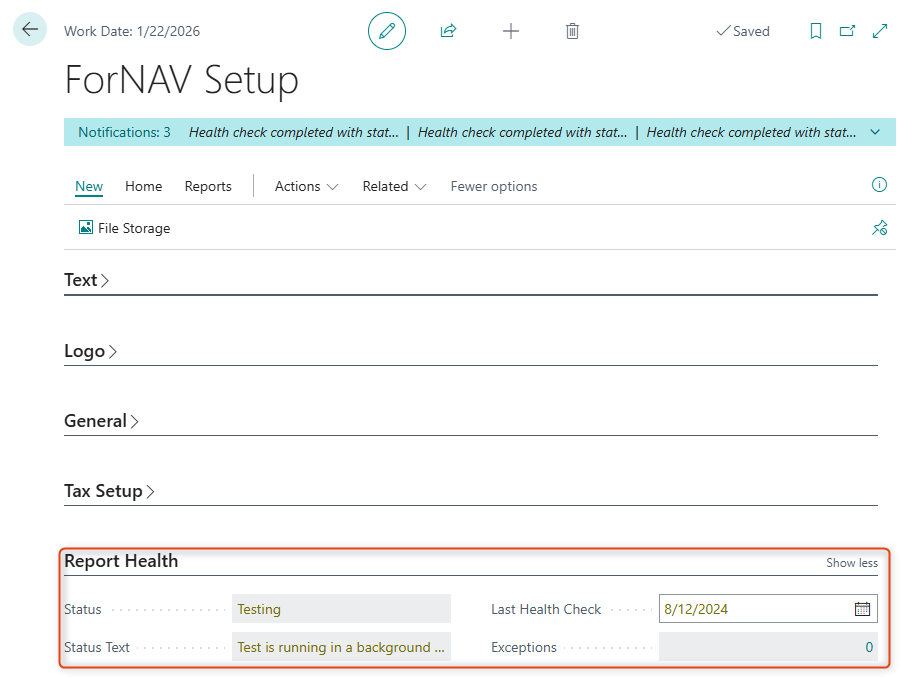
Task: Click the bookmark icon
Action: tap(815, 31)
